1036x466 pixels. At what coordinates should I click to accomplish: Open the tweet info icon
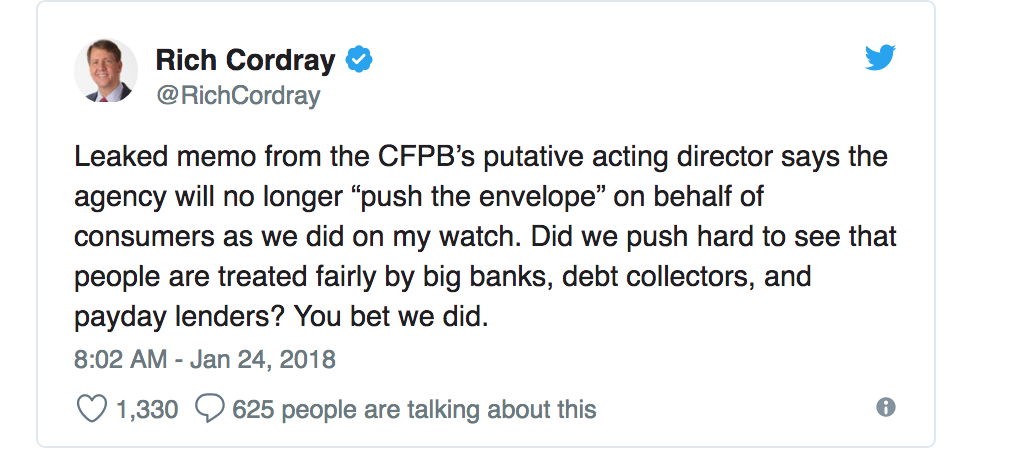point(885,407)
